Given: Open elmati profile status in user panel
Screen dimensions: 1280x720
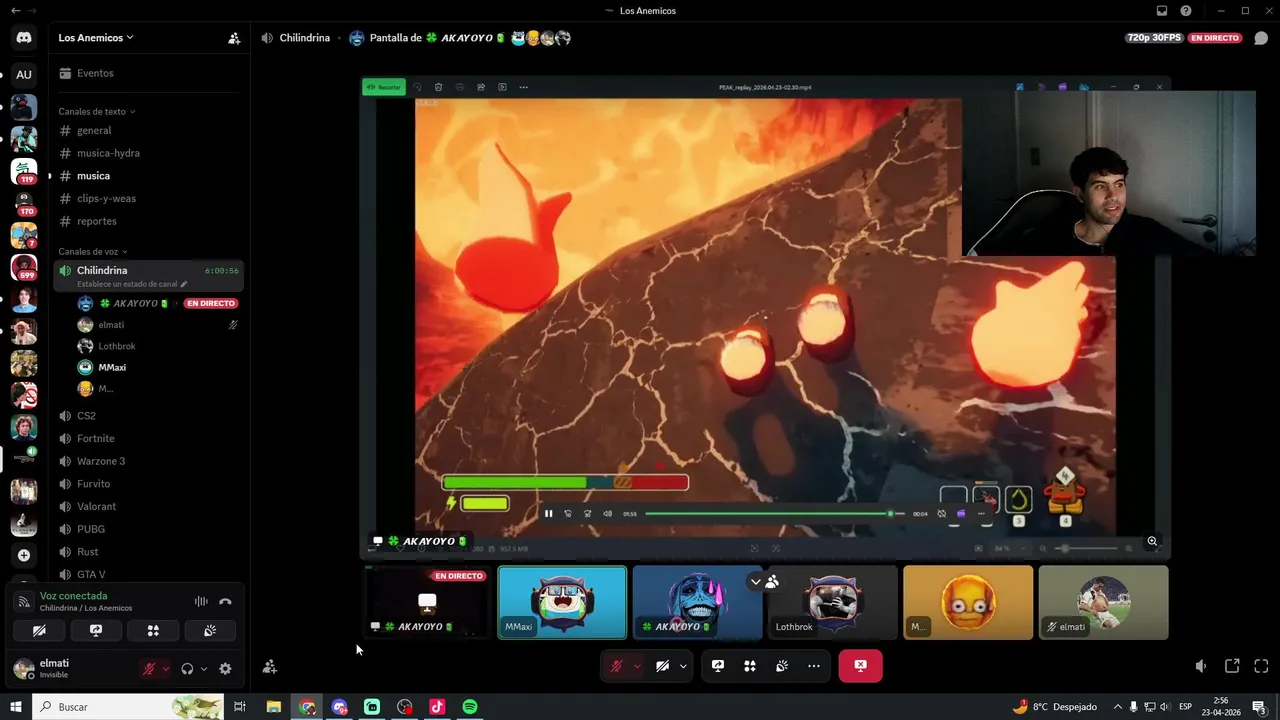Looking at the screenshot, I should tap(55, 668).
